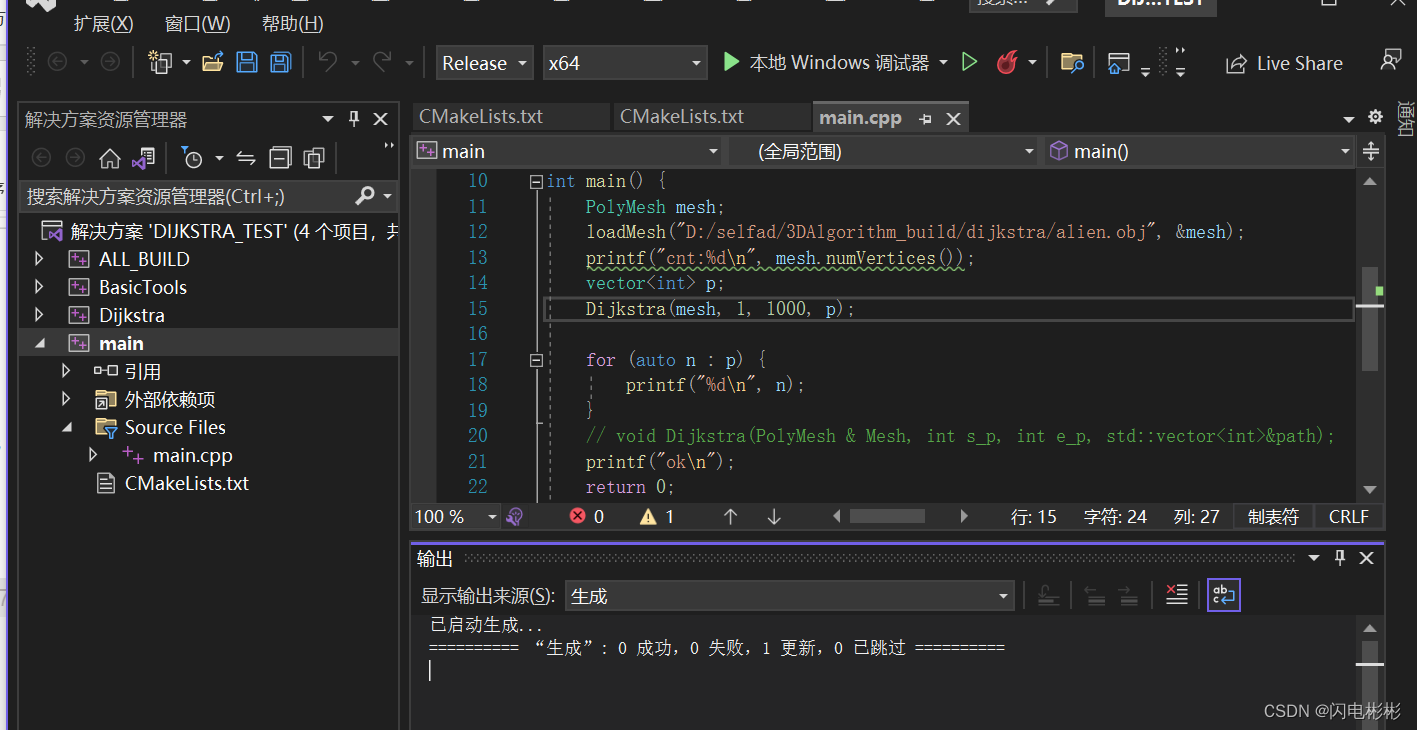This screenshot has height=730, width=1417.
Task: Click the editor split window icon
Action: click(1371, 151)
